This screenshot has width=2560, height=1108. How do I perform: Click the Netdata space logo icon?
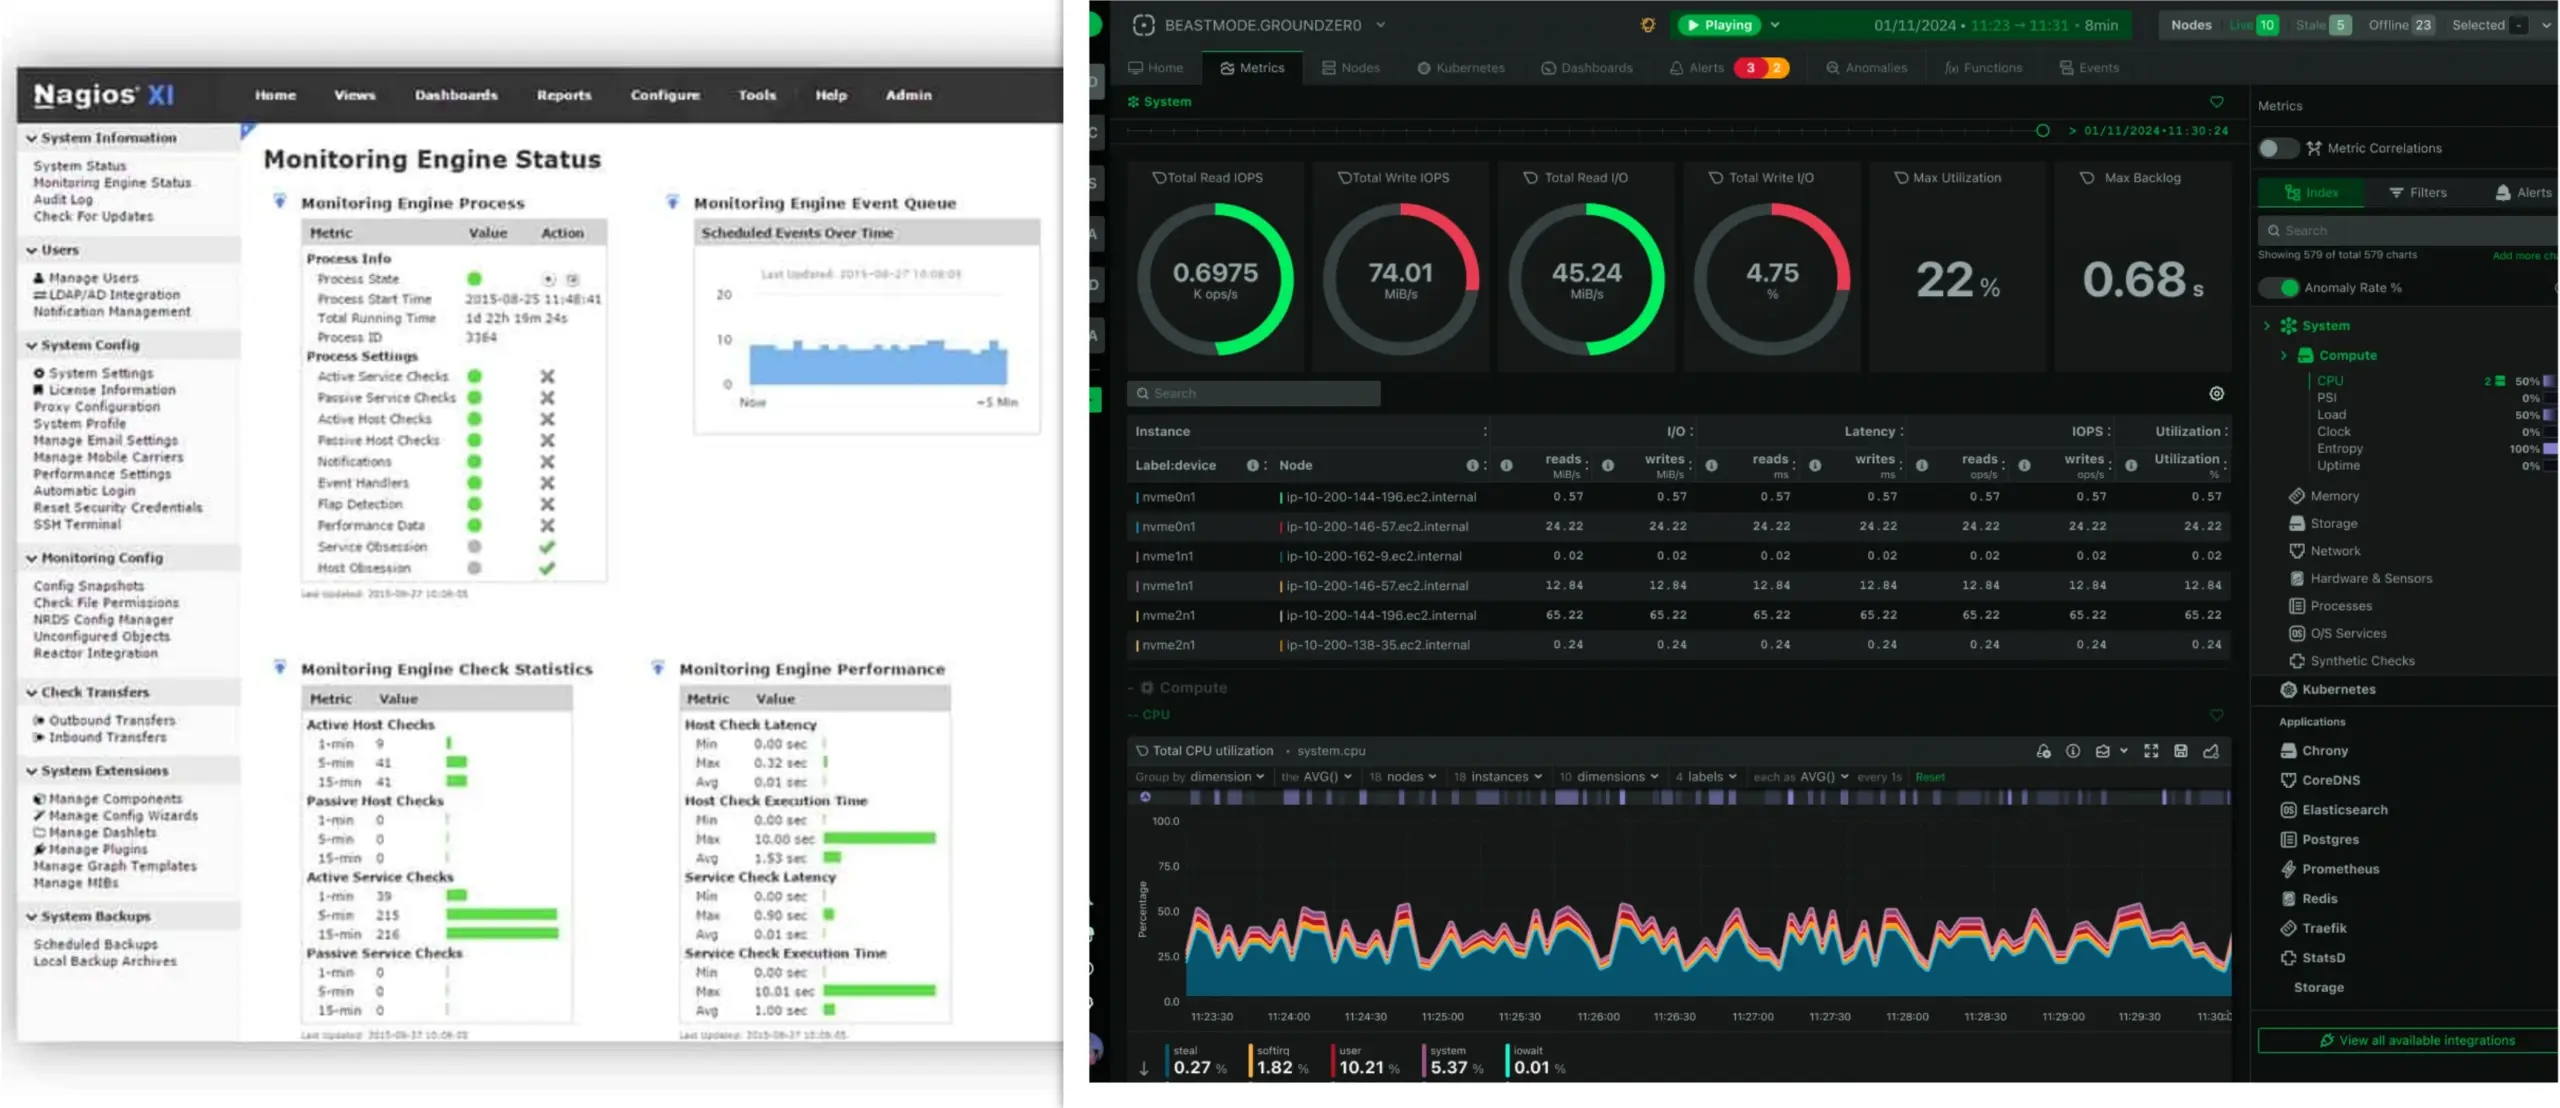(1144, 25)
